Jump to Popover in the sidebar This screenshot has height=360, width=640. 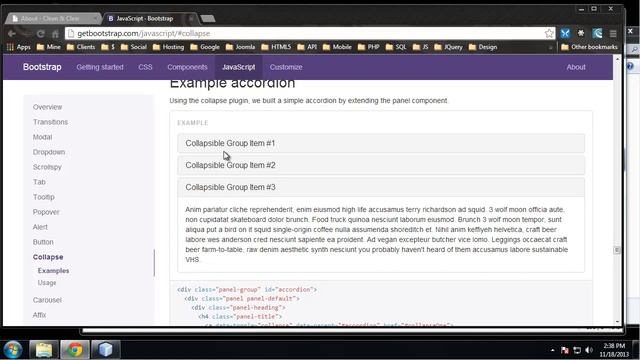click(x=46, y=212)
